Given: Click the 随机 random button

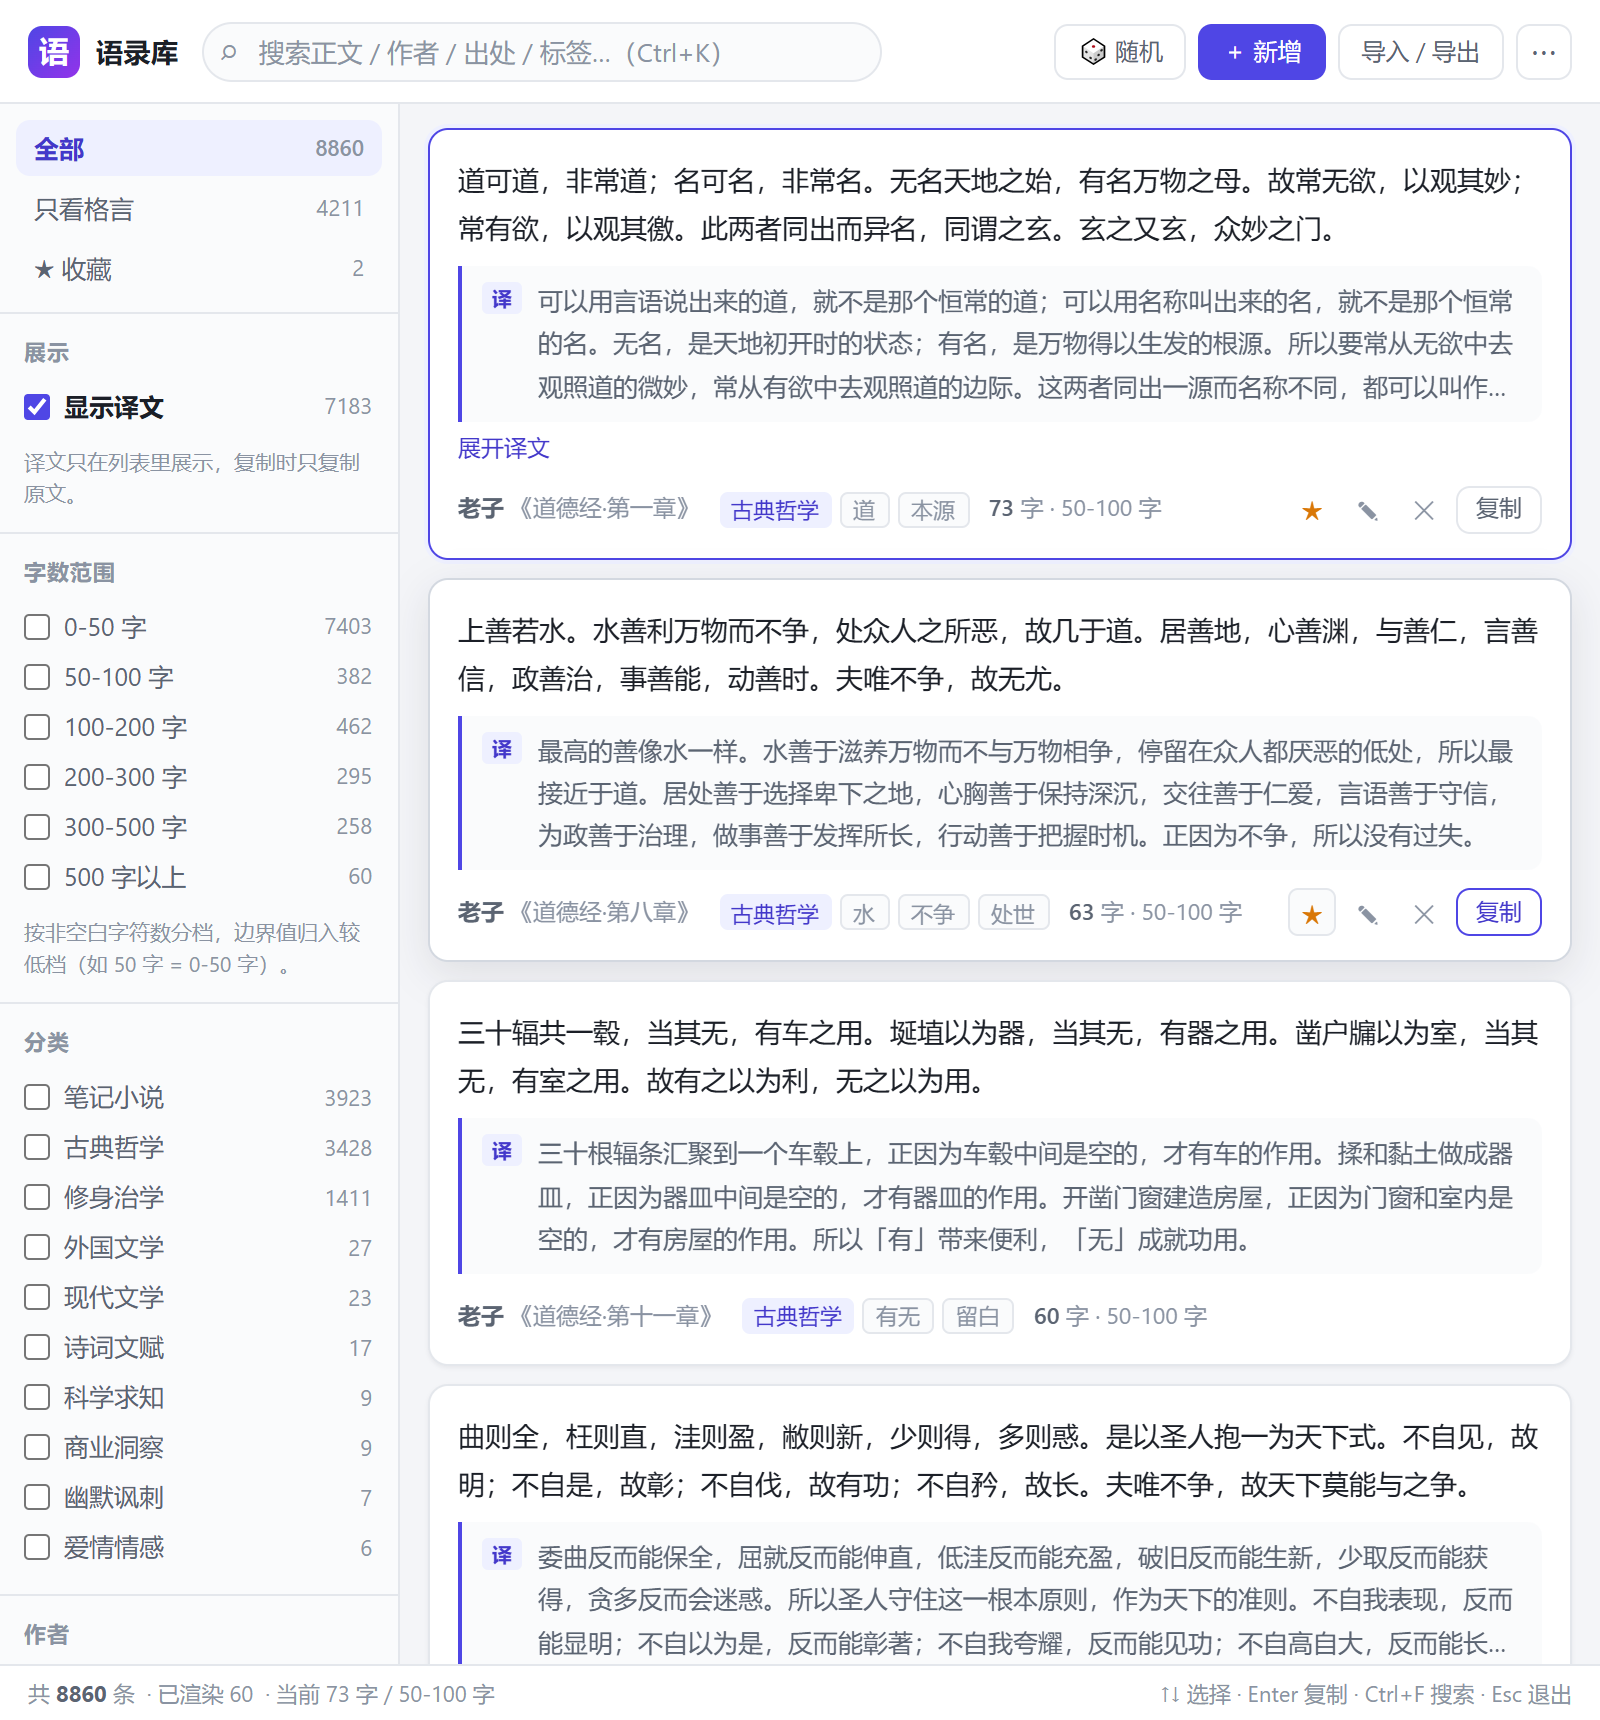Looking at the screenshot, I should 1120,52.
